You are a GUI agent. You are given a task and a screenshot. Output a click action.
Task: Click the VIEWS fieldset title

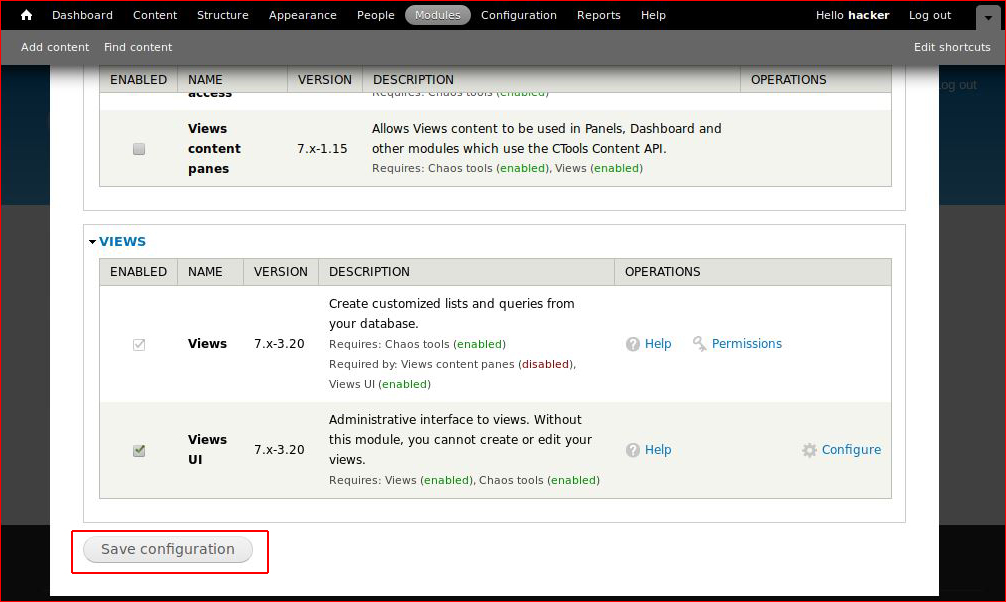[x=122, y=242]
